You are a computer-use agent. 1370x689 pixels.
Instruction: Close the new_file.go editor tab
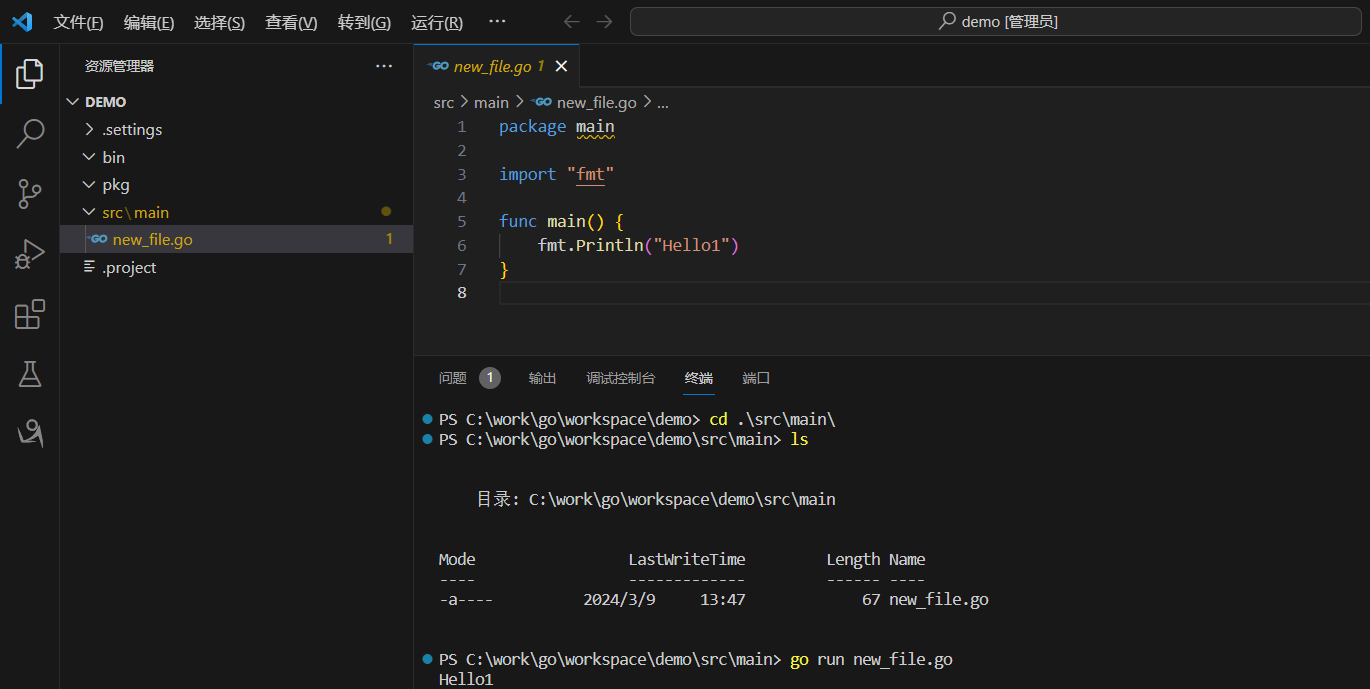click(x=561, y=66)
